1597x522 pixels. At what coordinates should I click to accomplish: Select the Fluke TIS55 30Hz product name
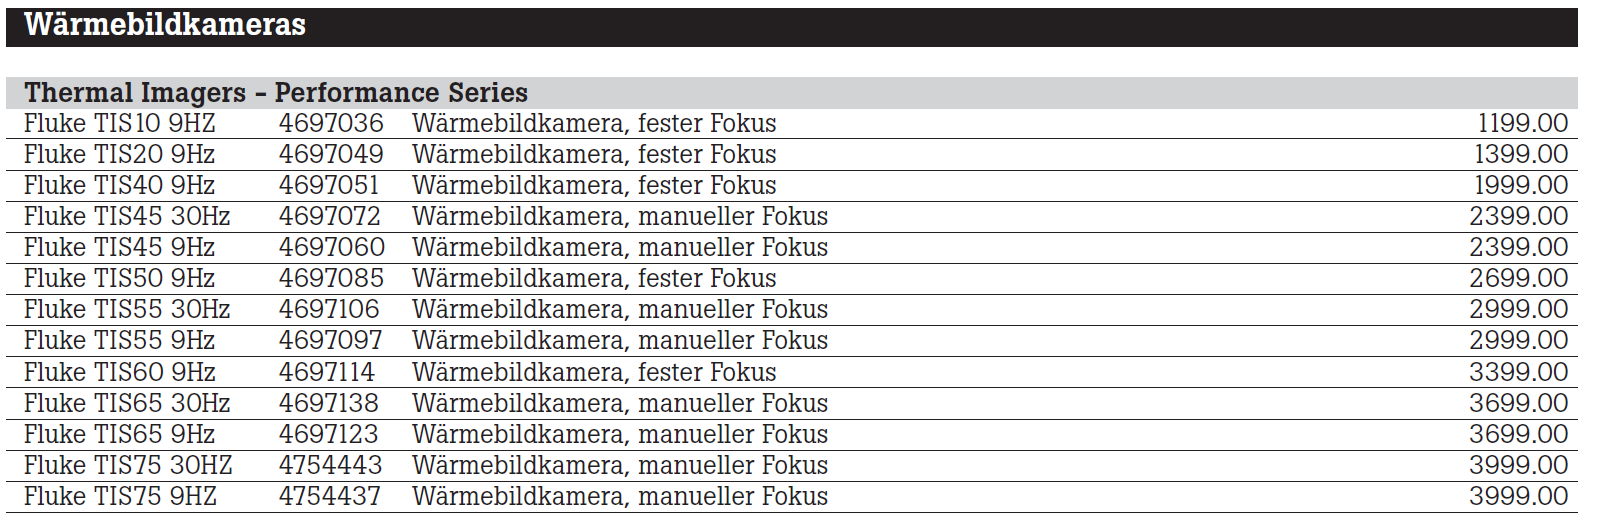point(127,310)
